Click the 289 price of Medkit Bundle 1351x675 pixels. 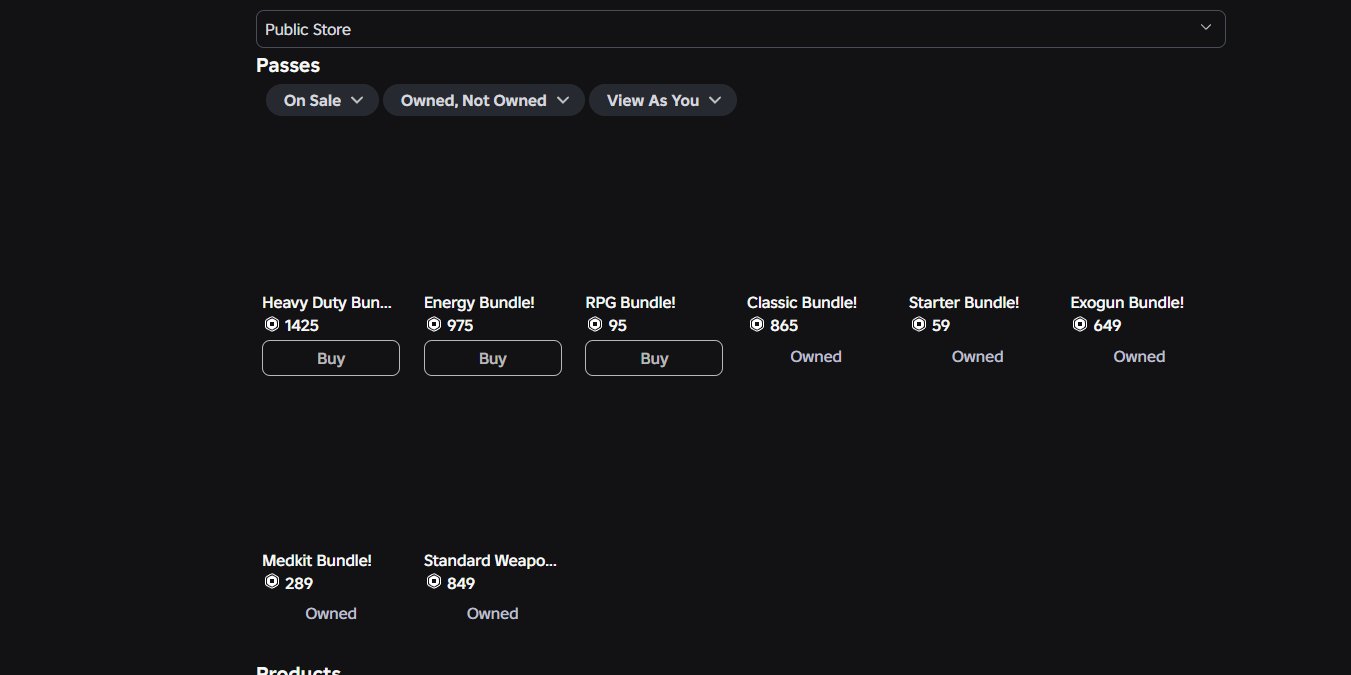(x=299, y=583)
